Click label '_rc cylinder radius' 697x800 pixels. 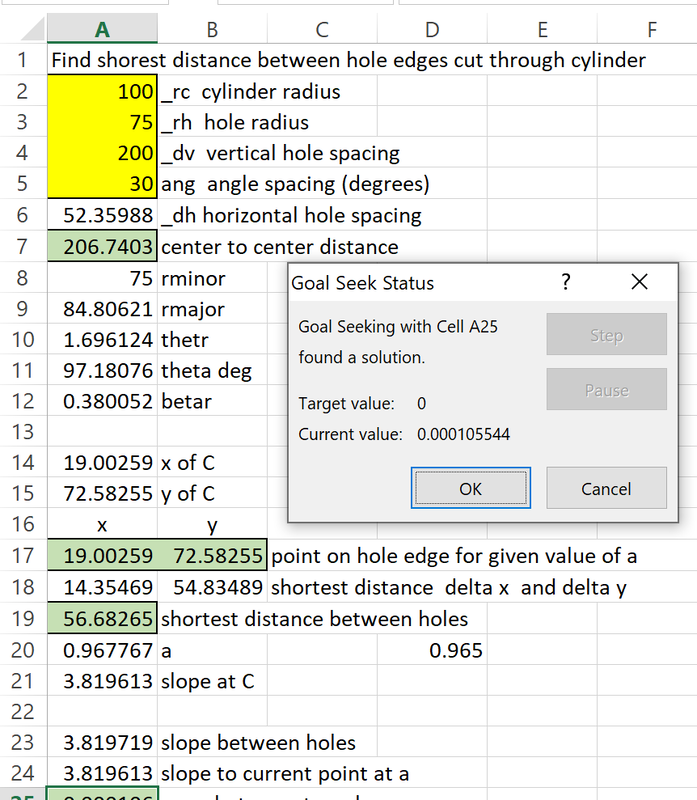251,92
